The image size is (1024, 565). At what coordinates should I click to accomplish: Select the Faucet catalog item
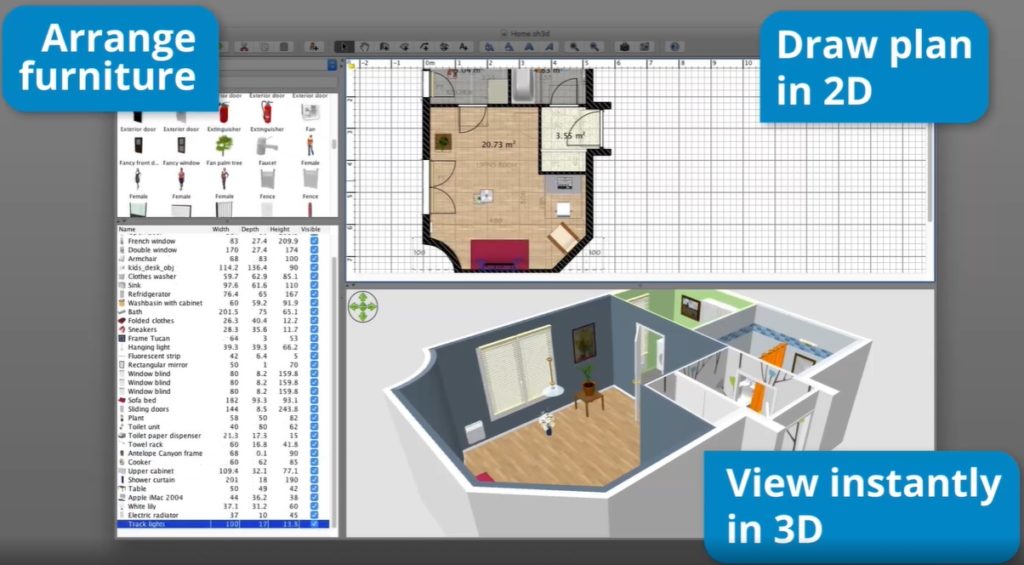(x=267, y=150)
